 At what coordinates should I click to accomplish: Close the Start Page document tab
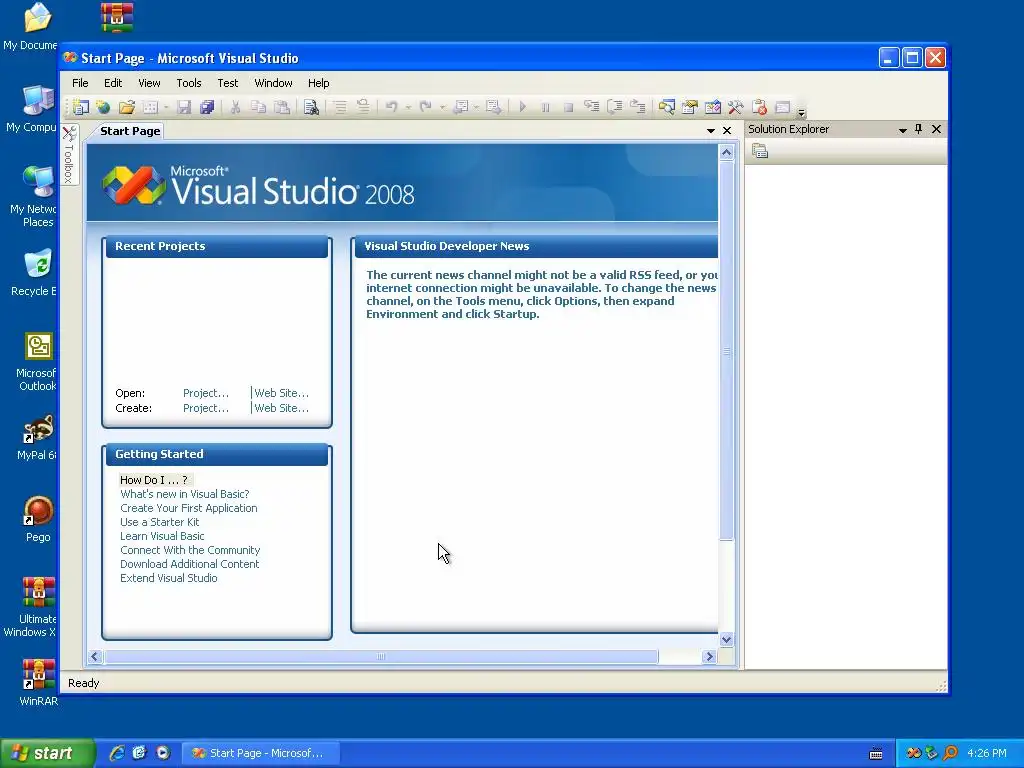coord(727,131)
